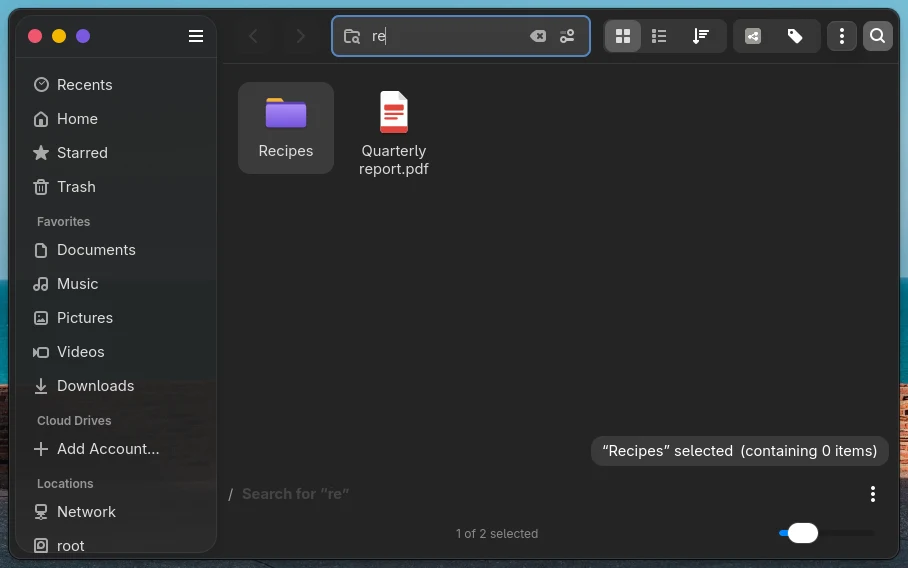
Task: Click the root slash in path bar
Action: [230, 494]
